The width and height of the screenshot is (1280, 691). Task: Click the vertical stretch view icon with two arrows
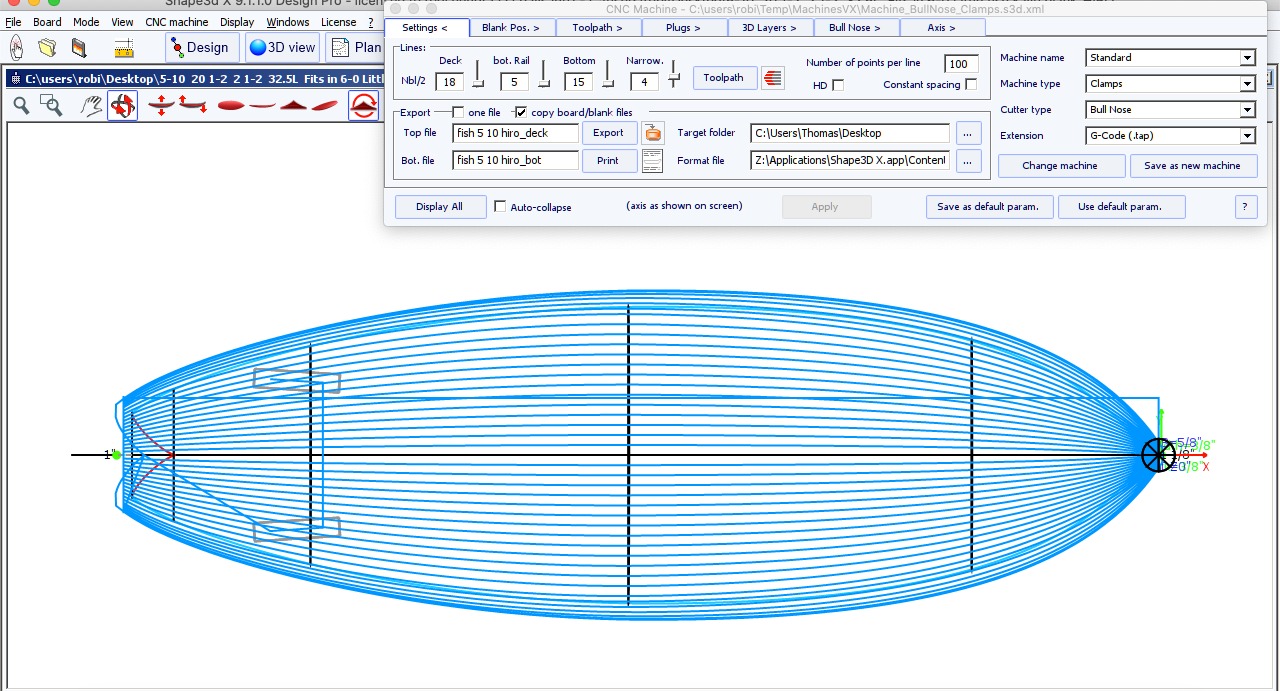[x=161, y=105]
